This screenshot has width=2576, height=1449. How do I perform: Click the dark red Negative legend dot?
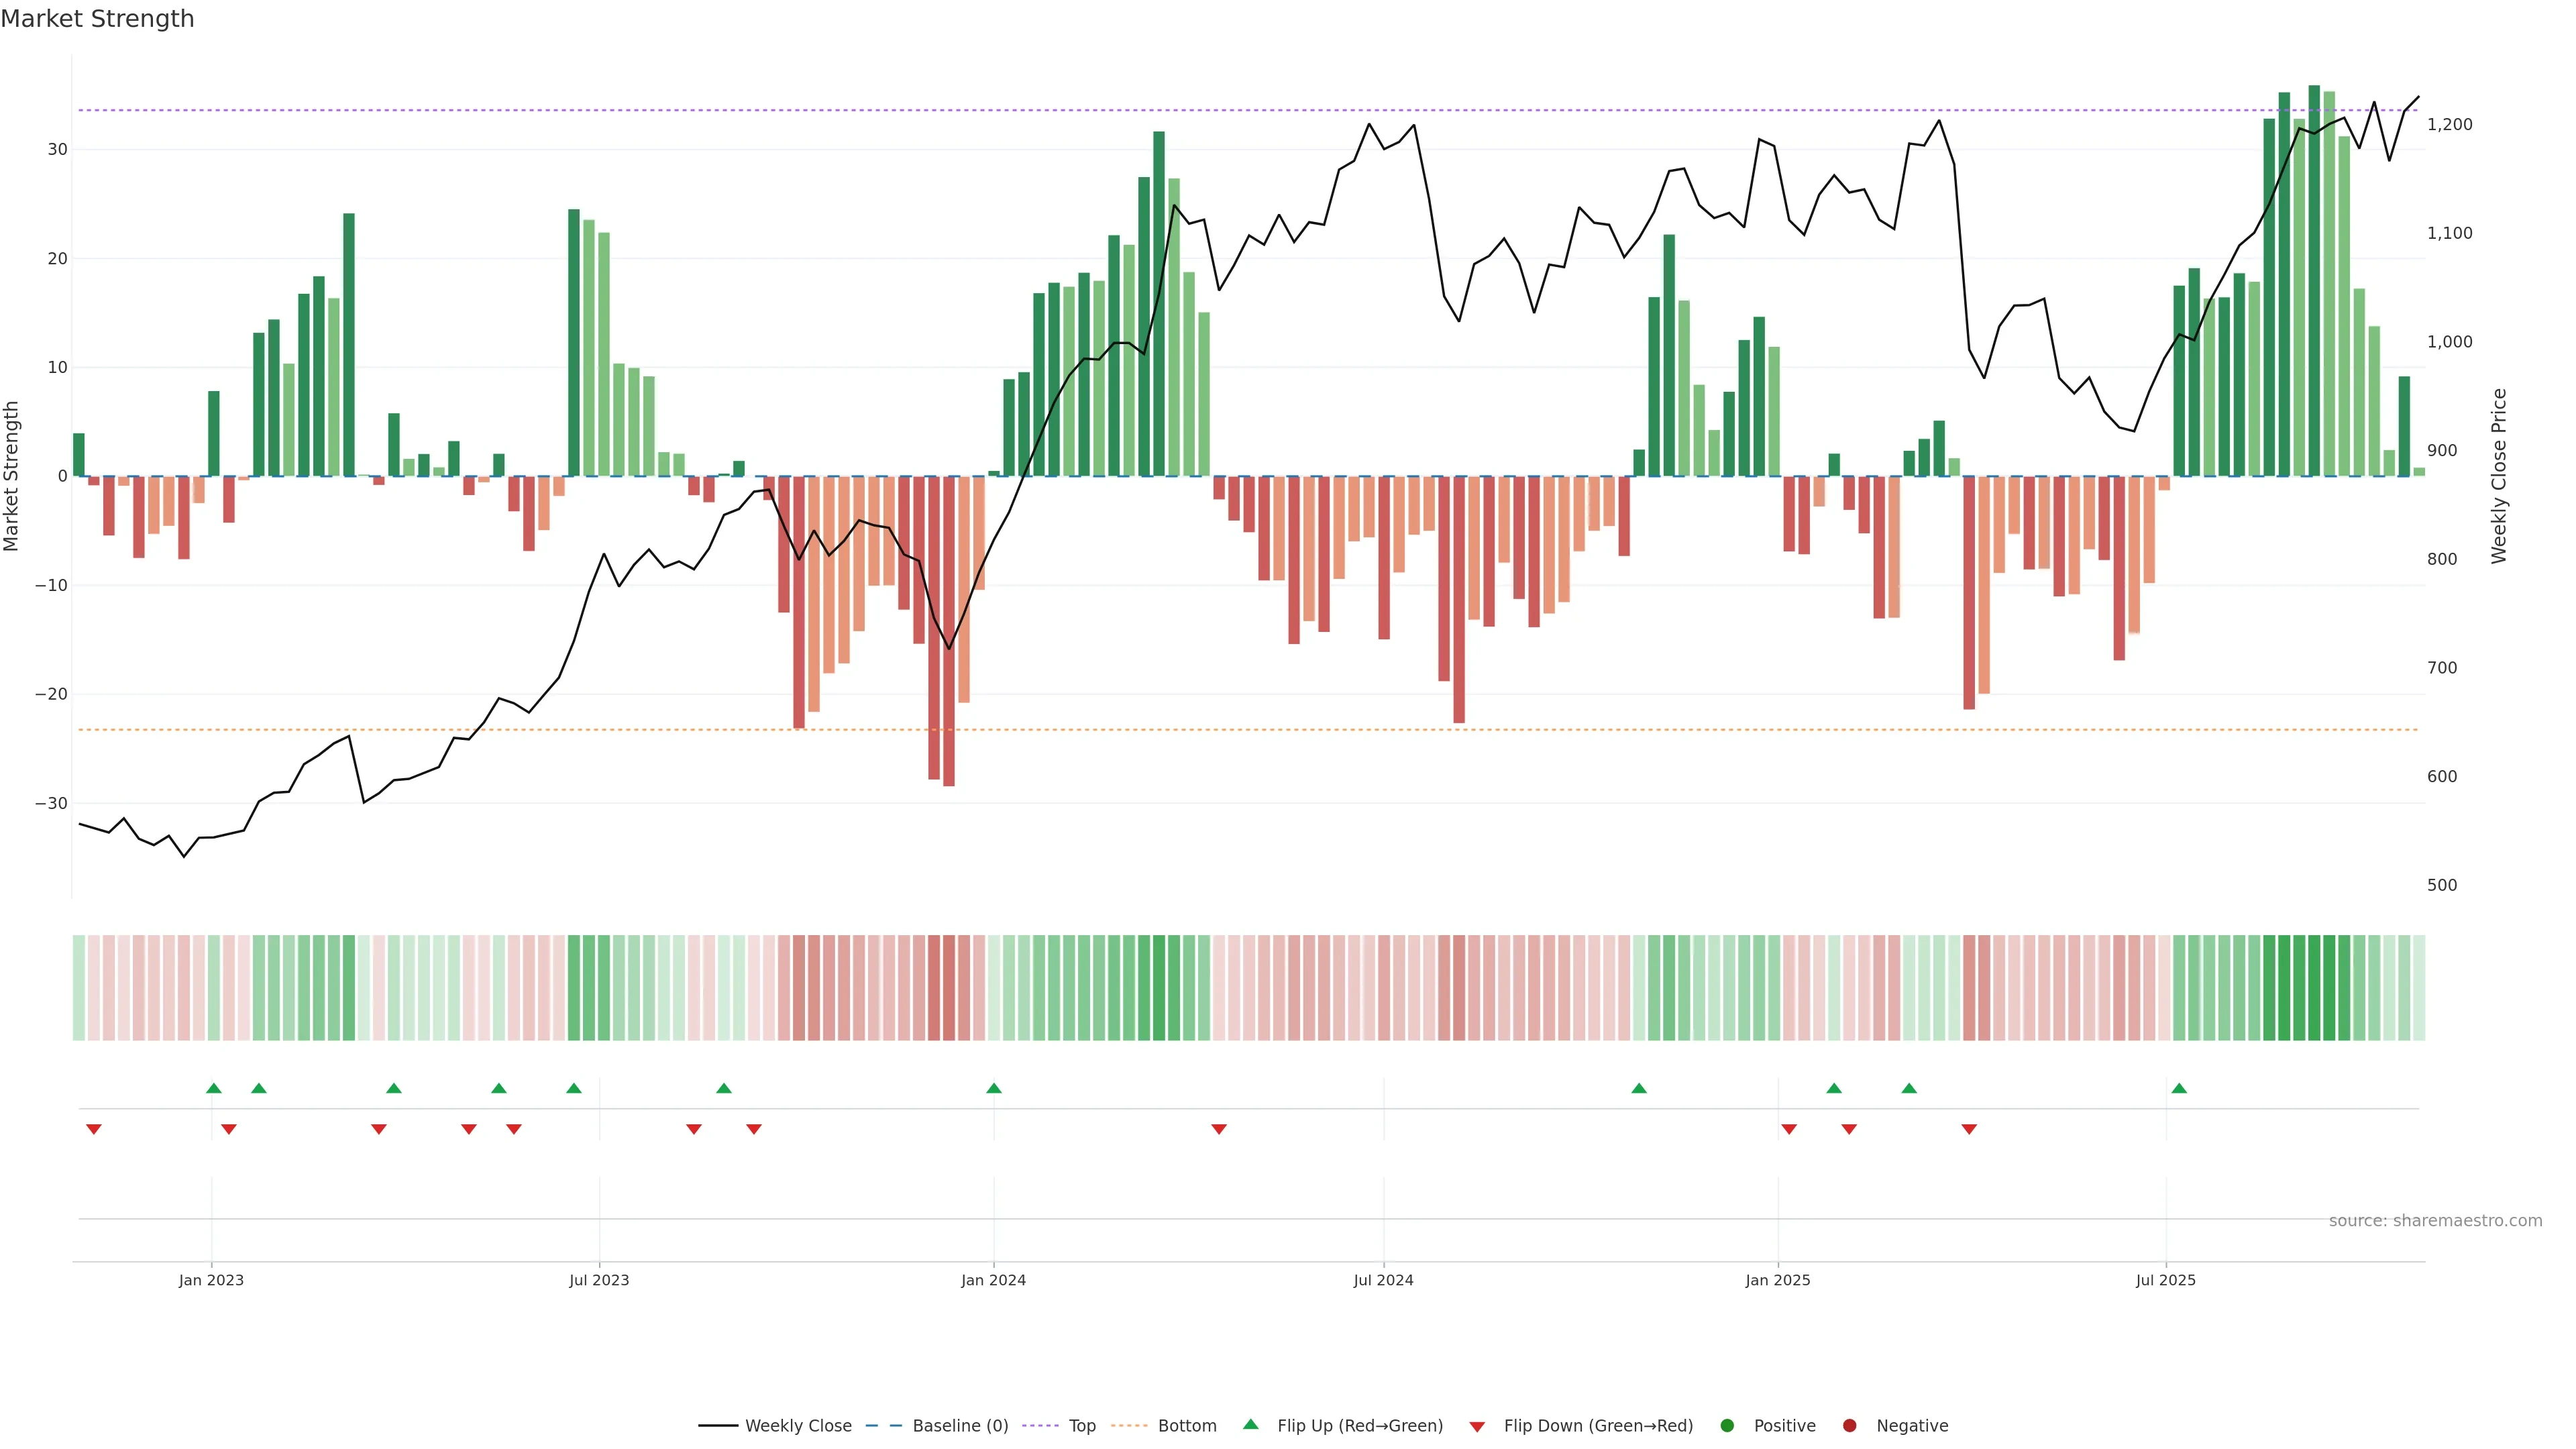tap(1849, 1425)
